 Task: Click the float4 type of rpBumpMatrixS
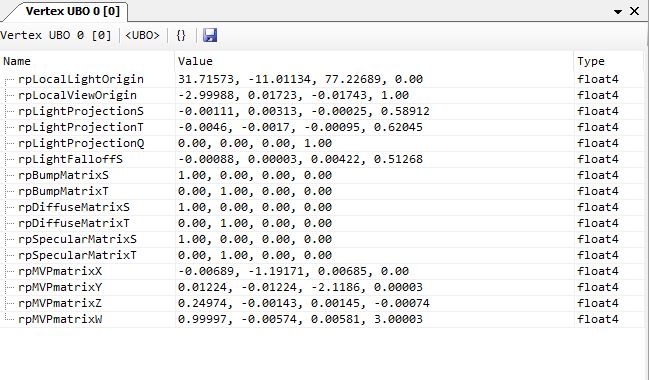[598, 175]
